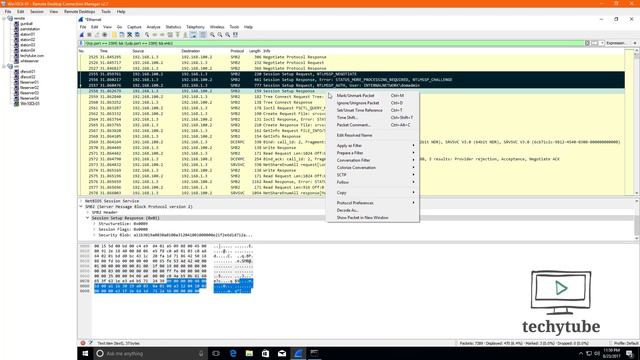Select Show Packet in New Window
This screenshot has height=360, width=640.
(373, 218)
